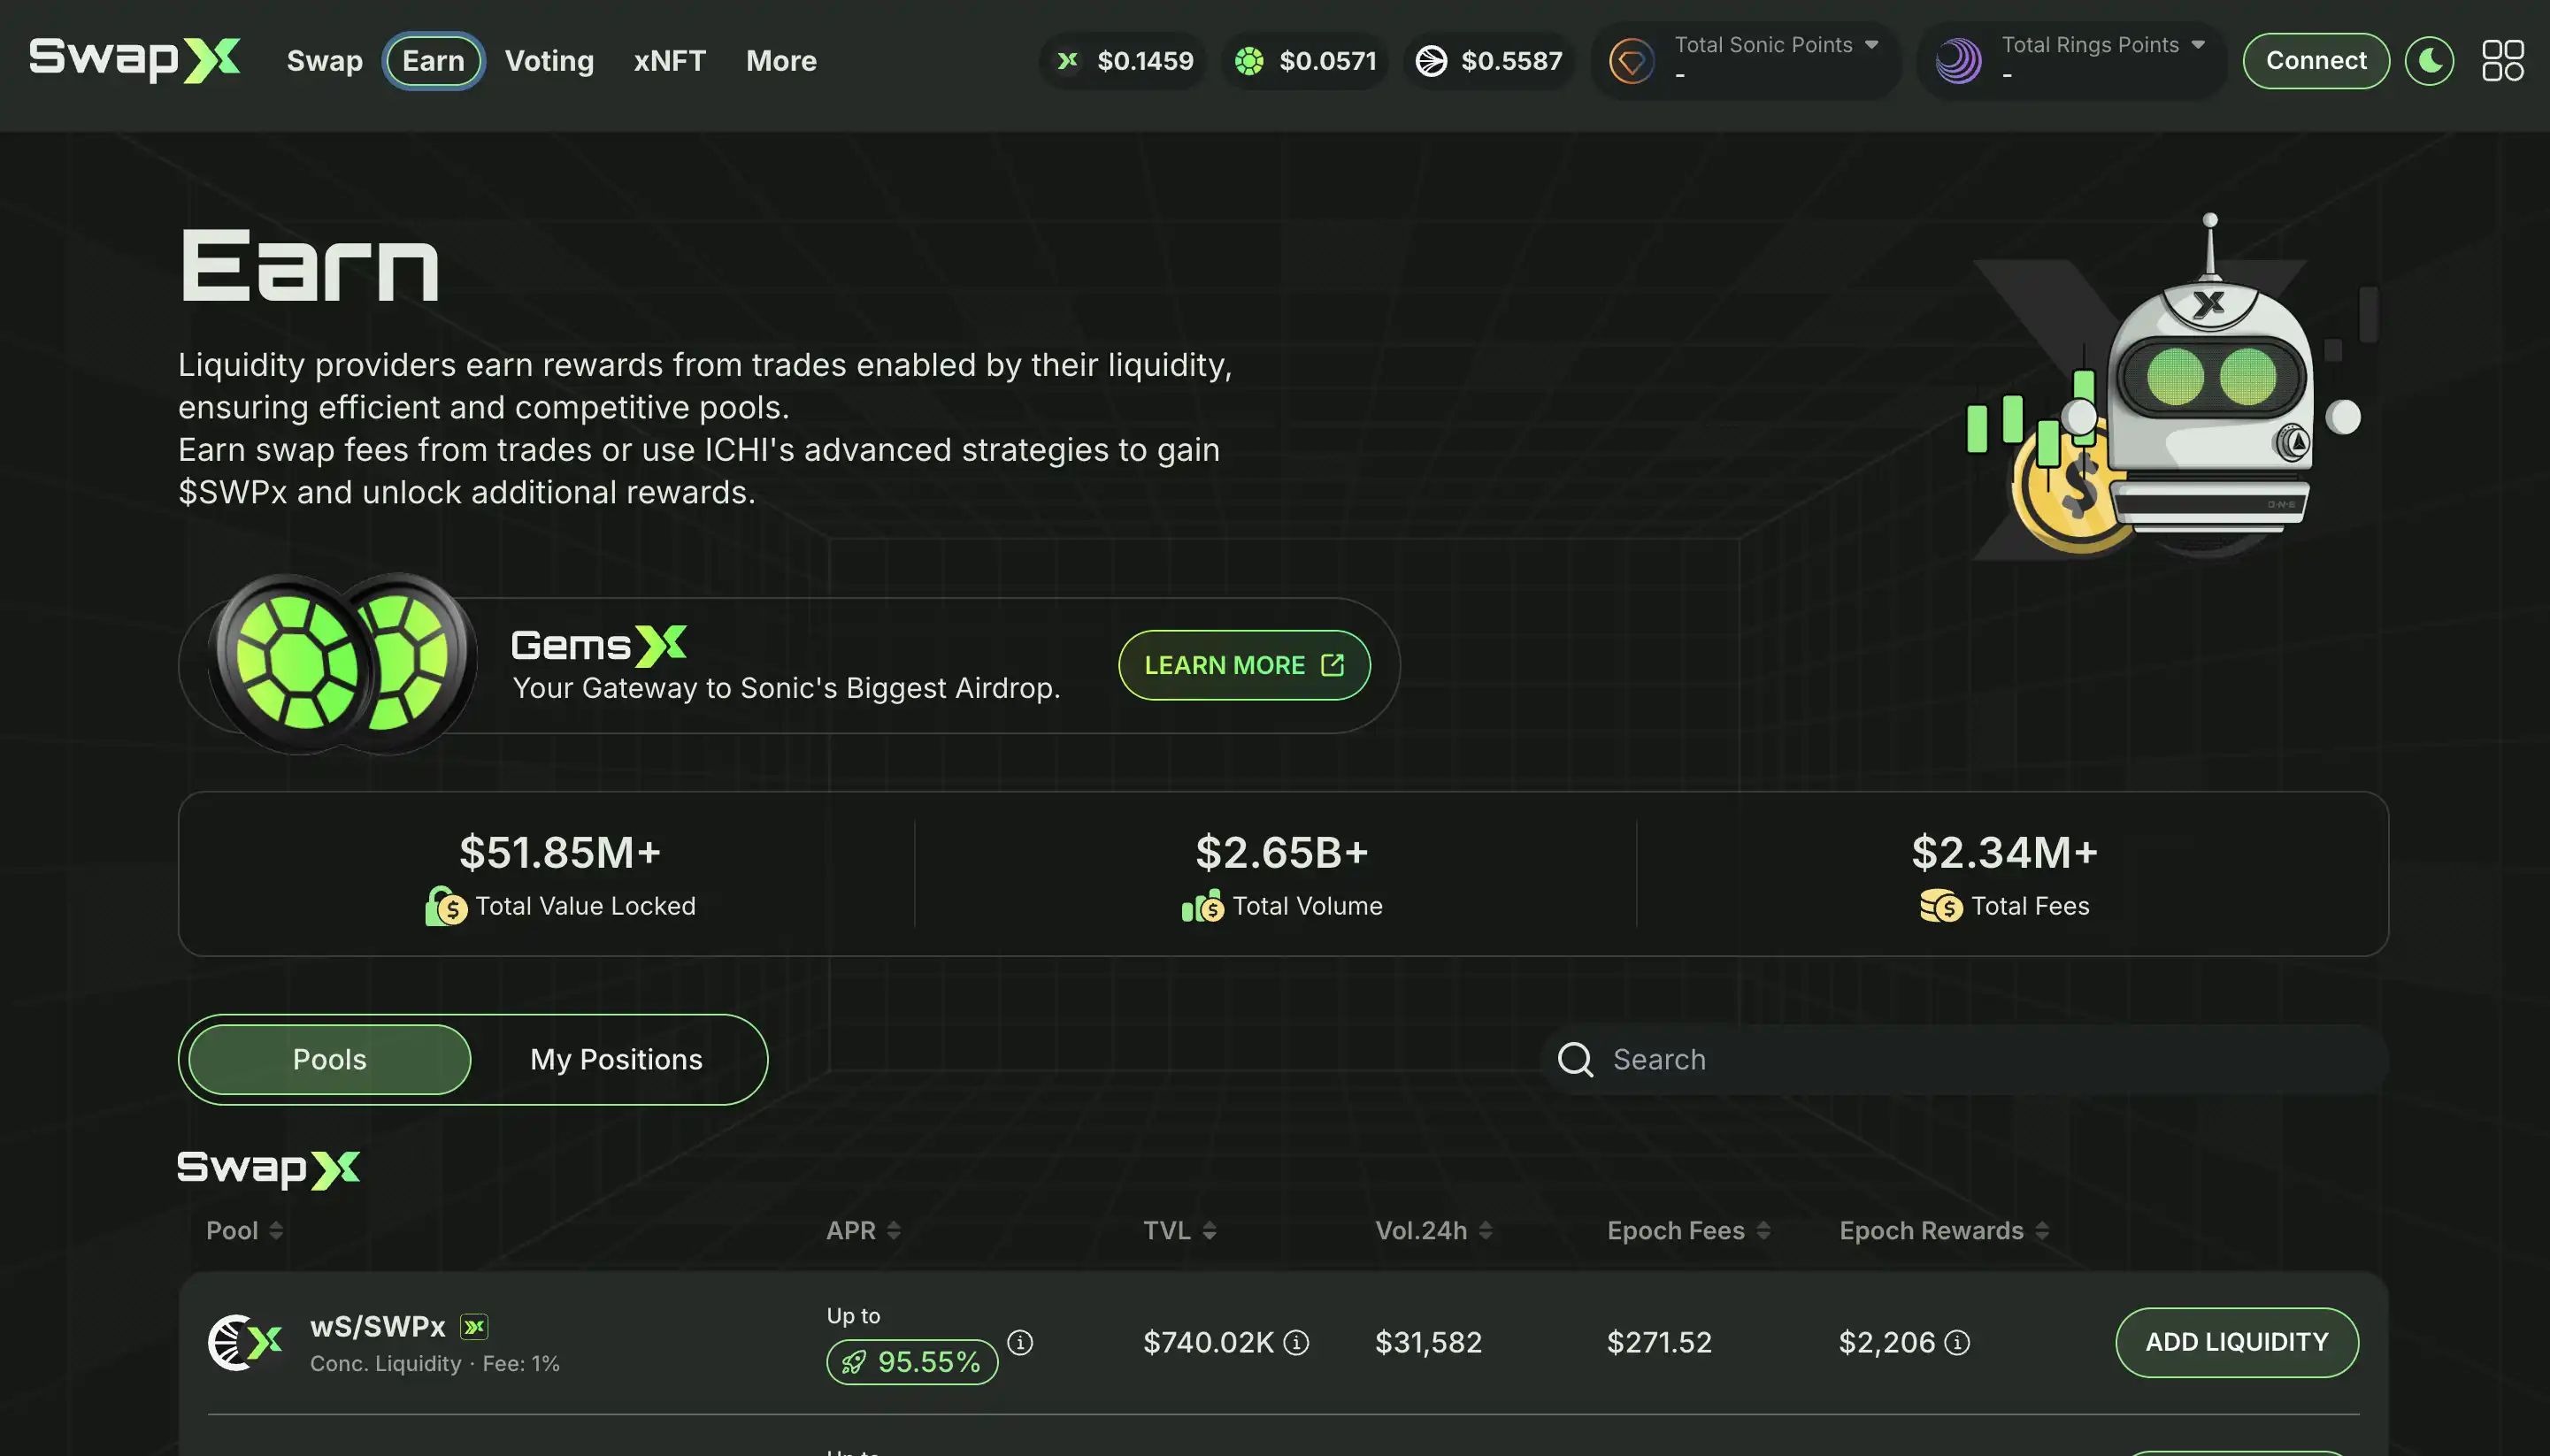The width and height of the screenshot is (2550, 1456).
Task: Click the SWPx token price icon
Action: (x=1068, y=61)
